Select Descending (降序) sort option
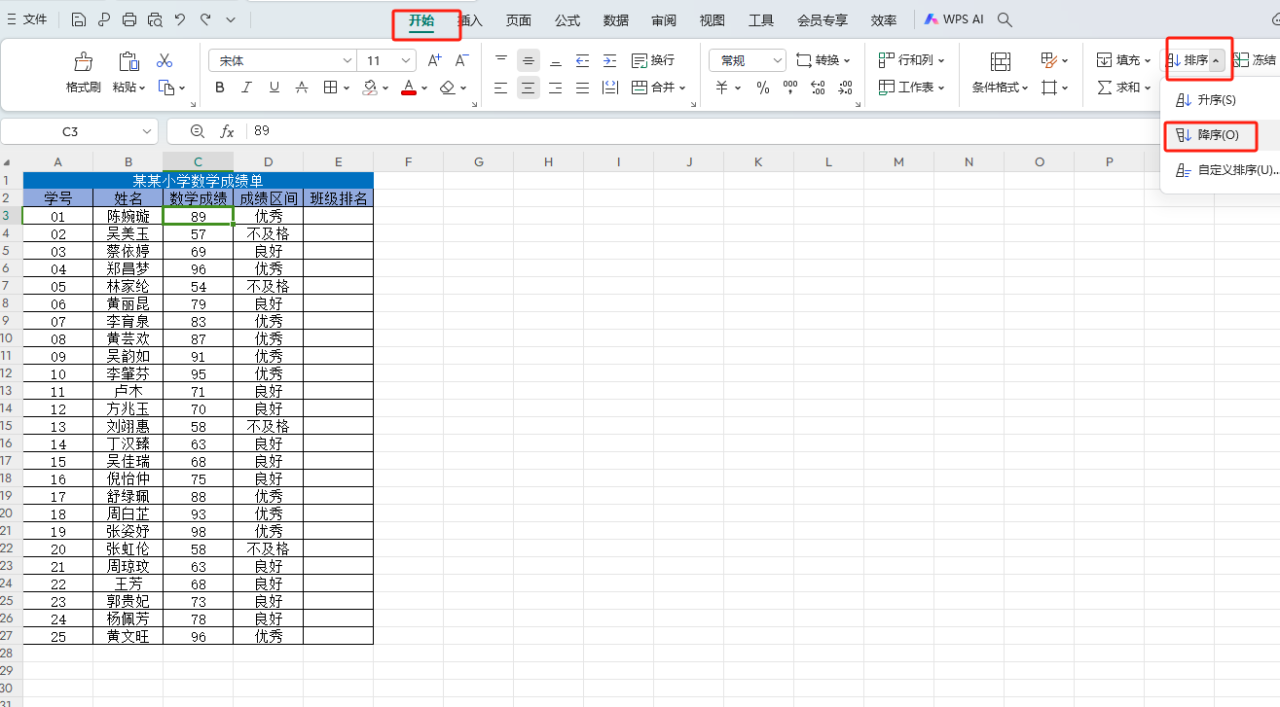This screenshot has height=707, width=1280. point(1208,135)
